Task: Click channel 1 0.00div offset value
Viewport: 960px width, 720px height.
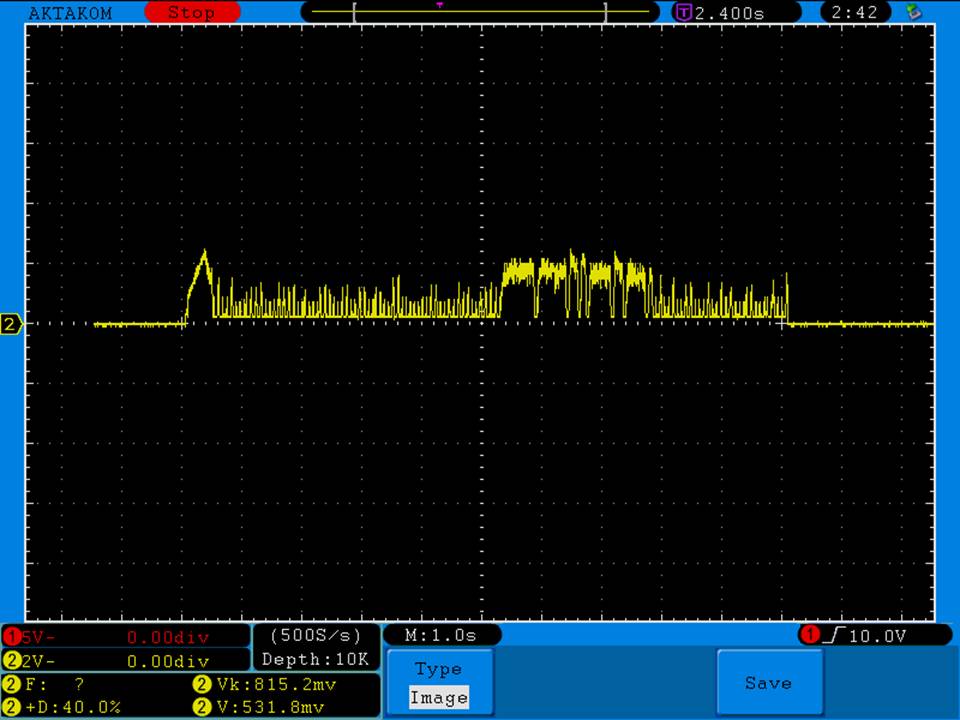Action: click(168, 637)
